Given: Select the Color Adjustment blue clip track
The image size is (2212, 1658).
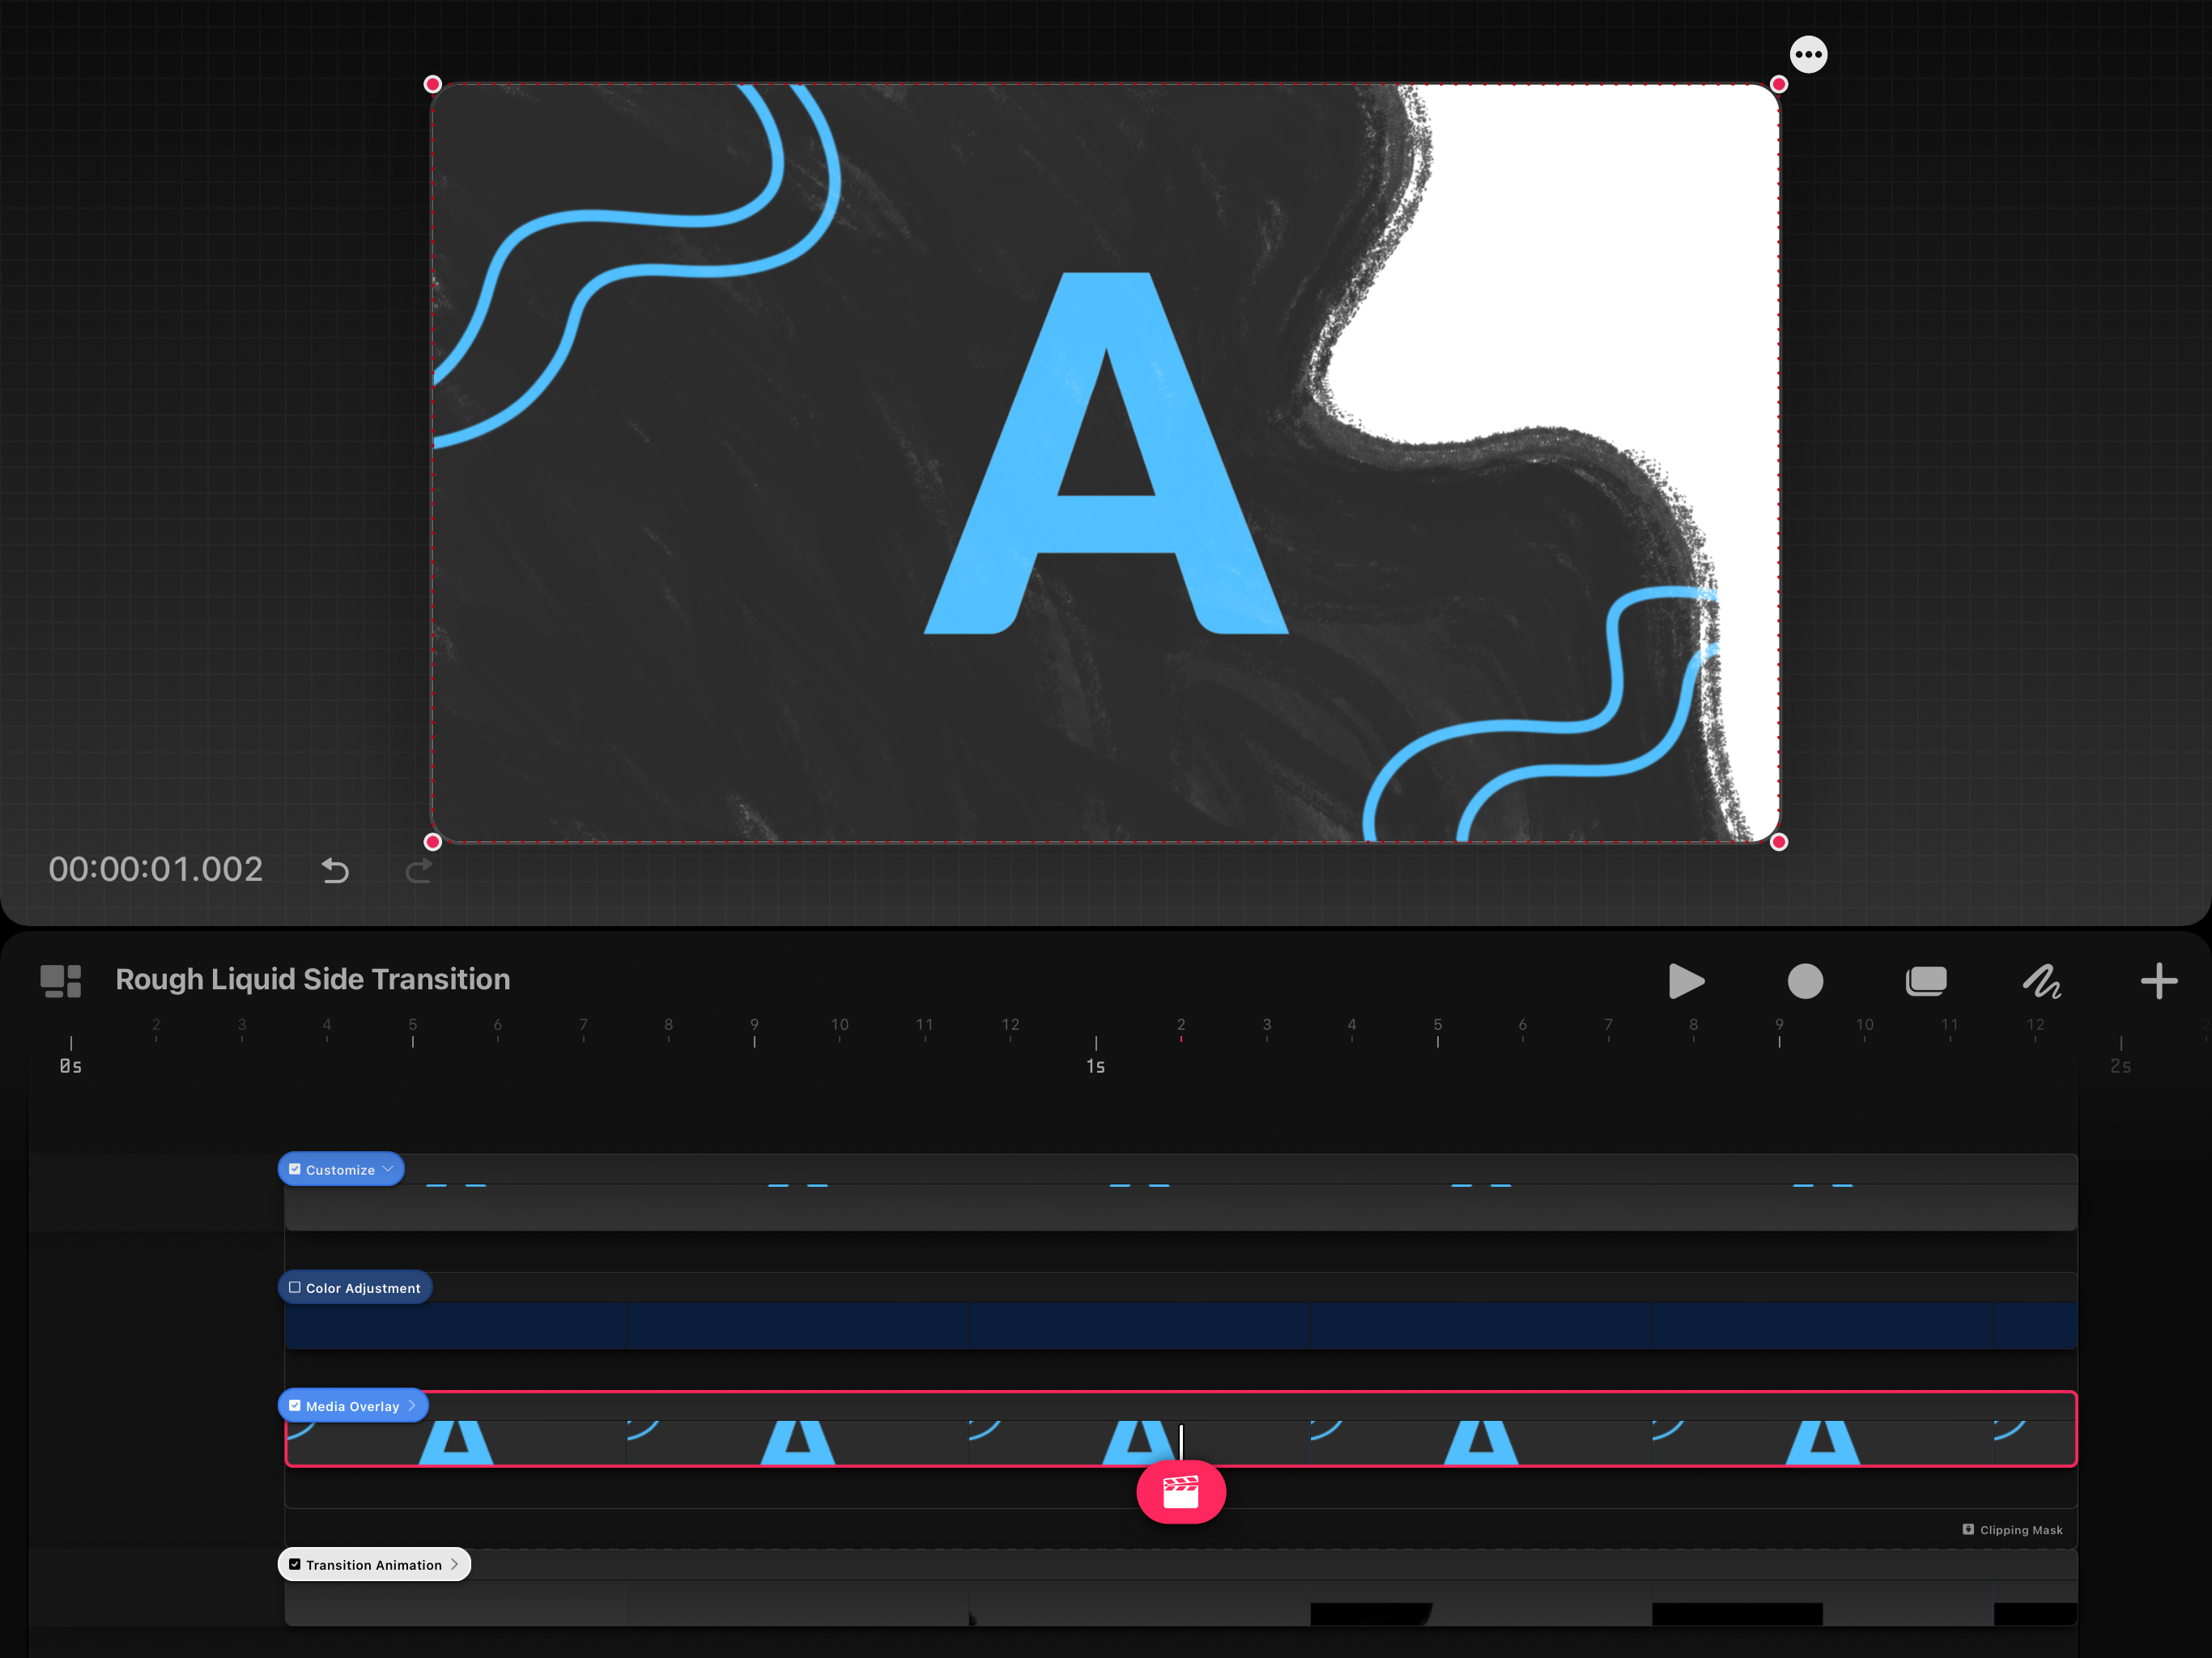Looking at the screenshot, I should [1181, 1326].
